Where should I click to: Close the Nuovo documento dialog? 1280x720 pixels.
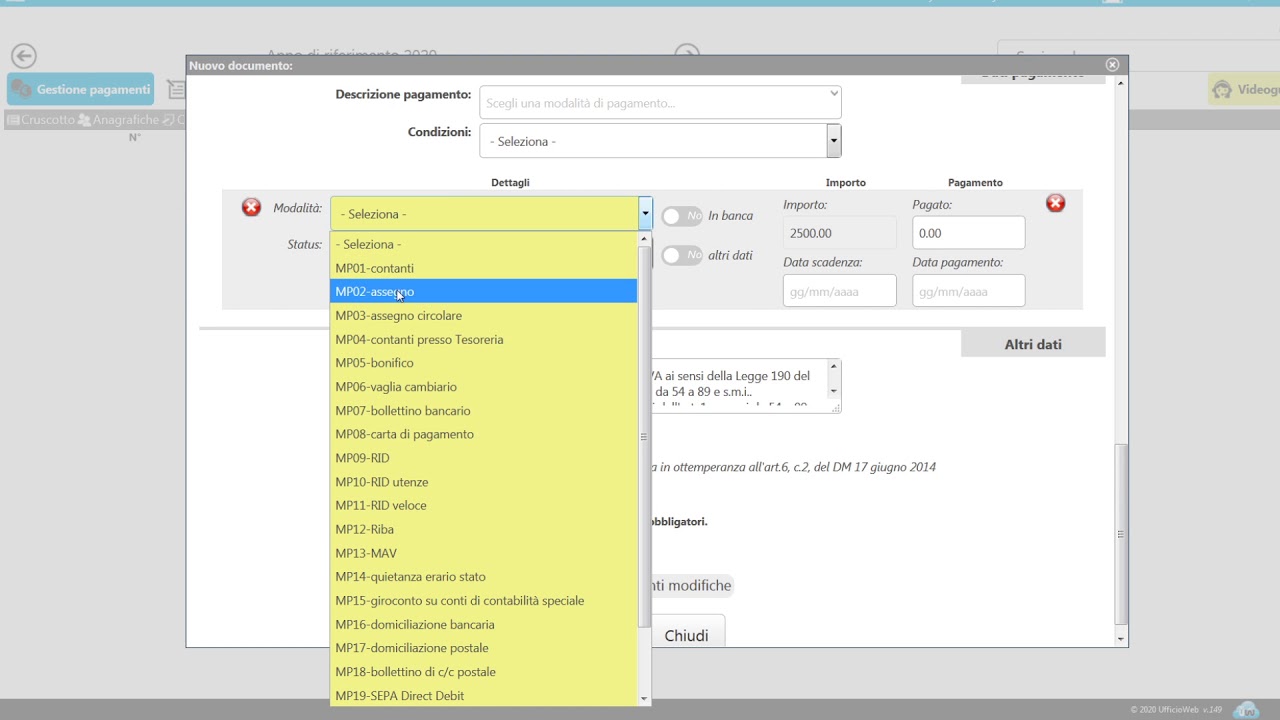(1112, 65)
